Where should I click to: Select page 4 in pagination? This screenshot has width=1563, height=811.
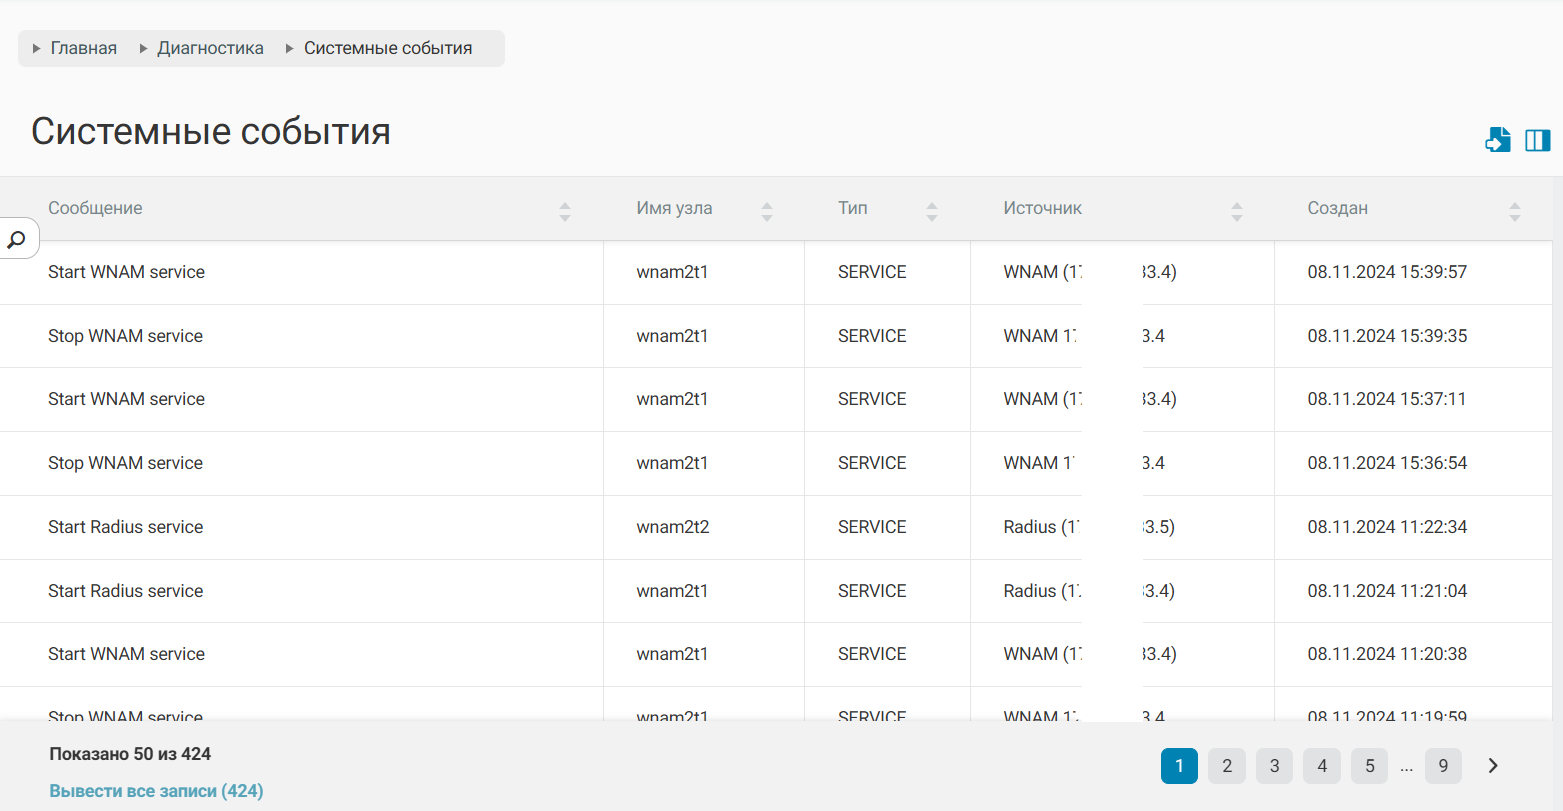(x=1322, y=766)
